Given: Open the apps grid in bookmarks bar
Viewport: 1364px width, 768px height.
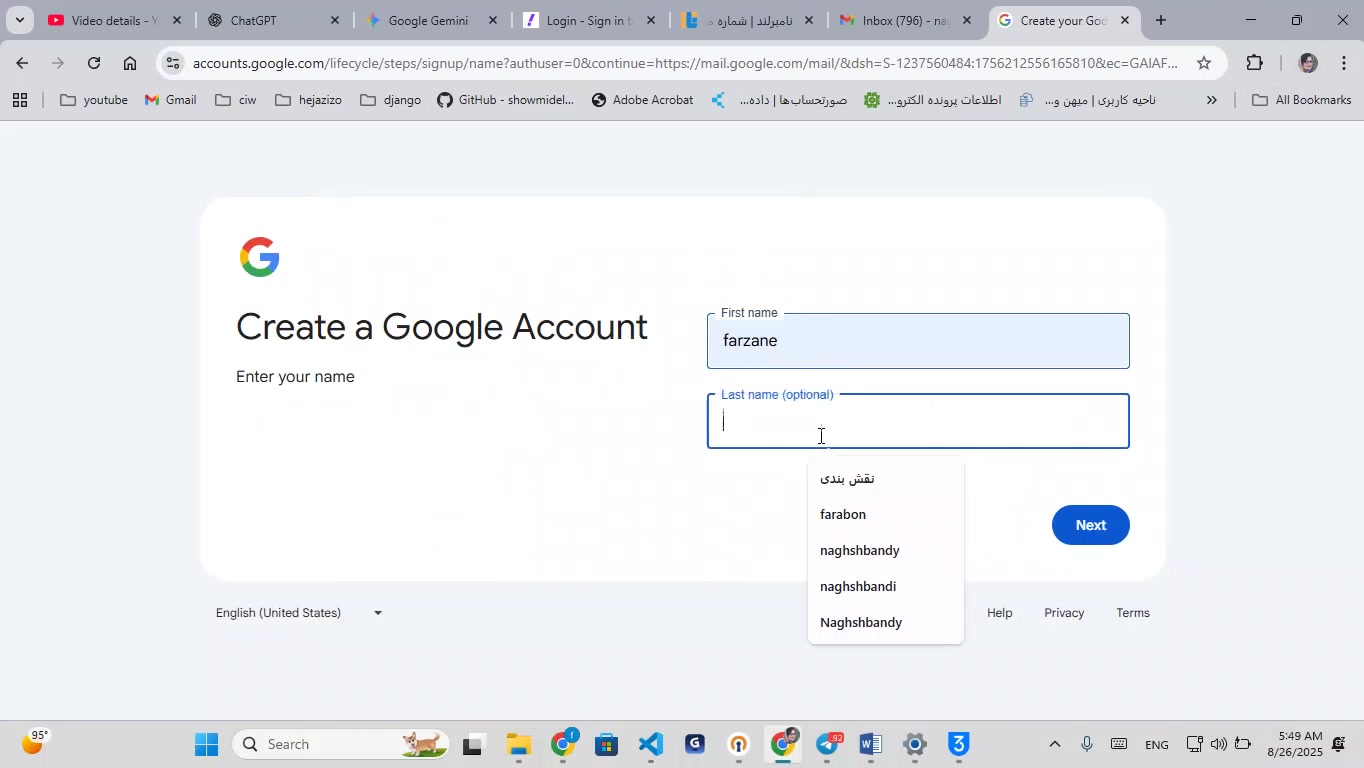Looking at the screenshot, I should [x=19, y=100].
